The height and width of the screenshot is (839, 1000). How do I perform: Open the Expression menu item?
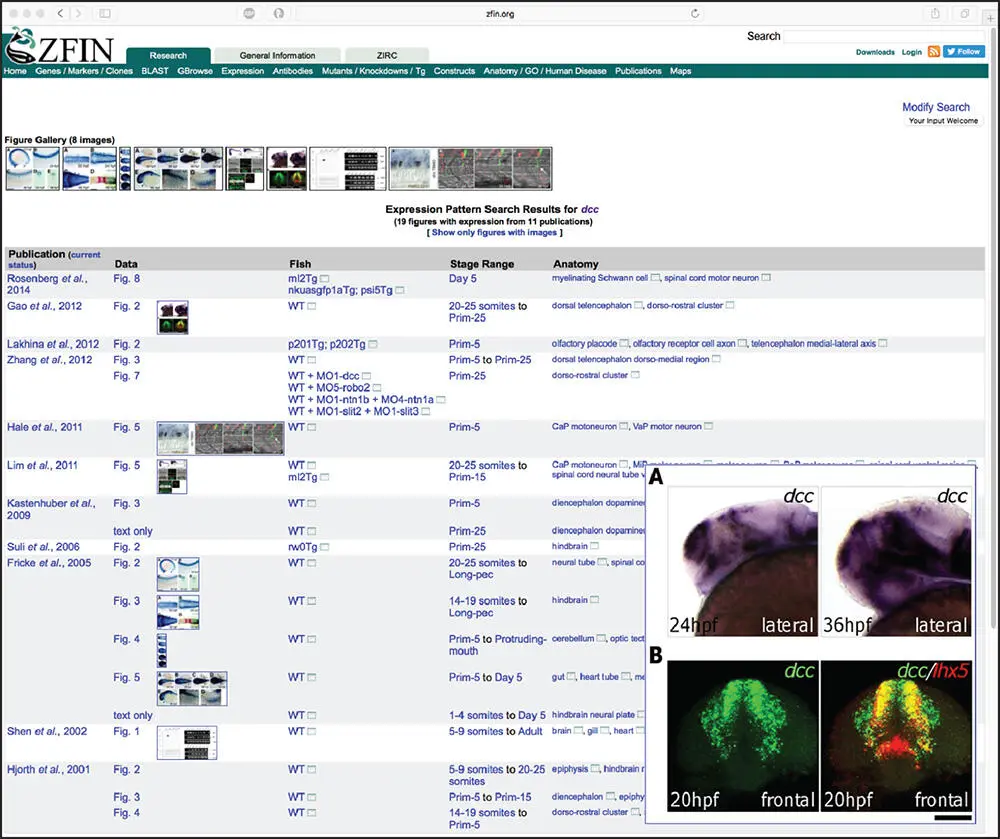(243, 71)
